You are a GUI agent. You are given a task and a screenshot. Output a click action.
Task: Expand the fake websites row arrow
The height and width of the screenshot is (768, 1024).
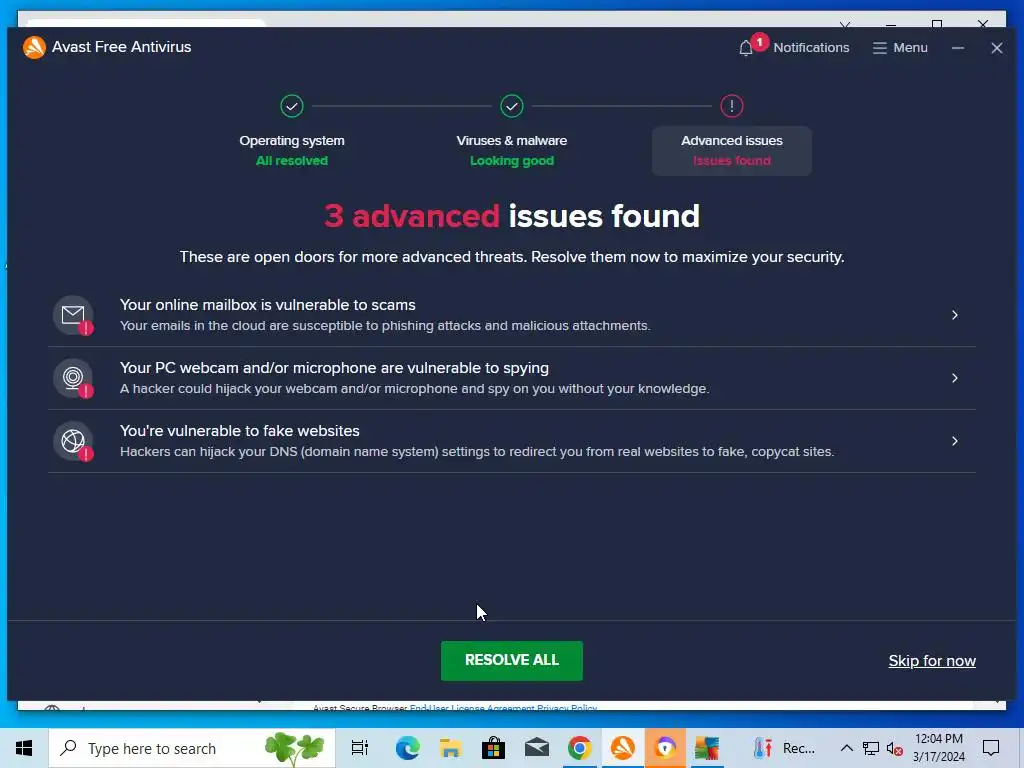pos(955,441)
